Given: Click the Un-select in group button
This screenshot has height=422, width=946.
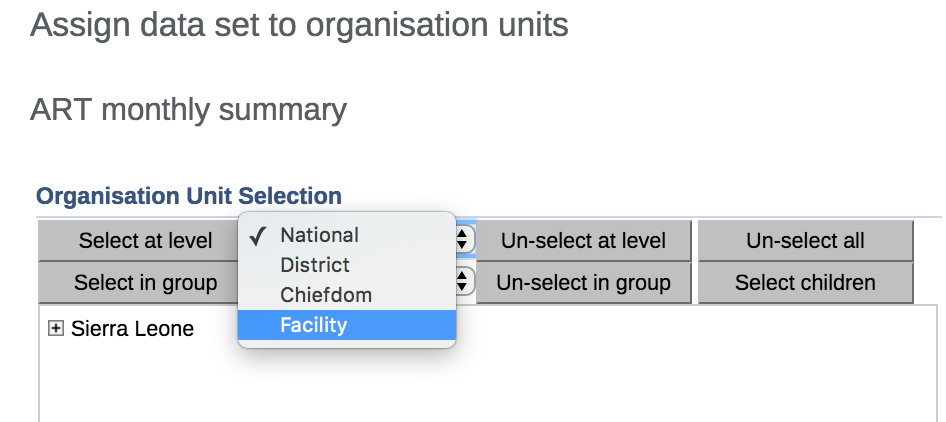Looking at the screenshot, I should 583,283.
